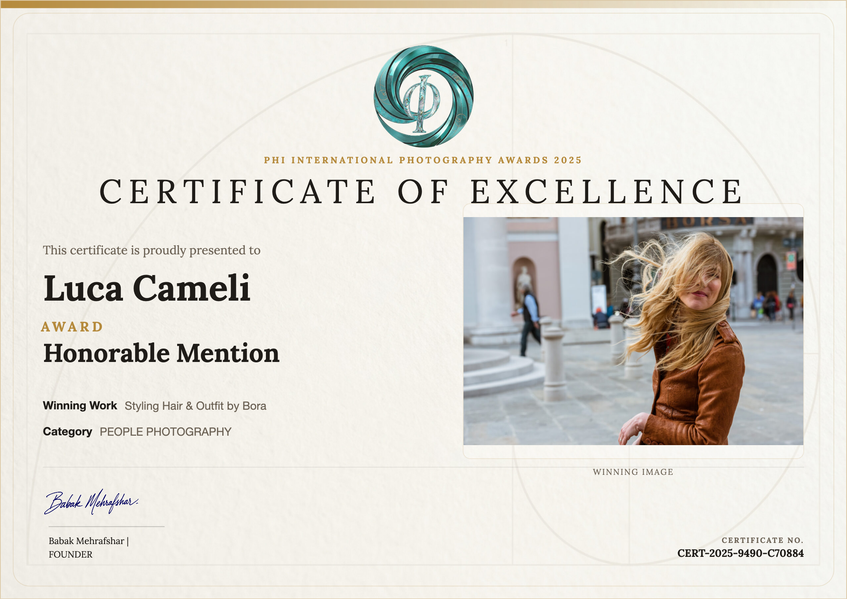Click the teal Phi spiral logo
The height and width of the screenshot is (599, 847).
(424, 96)
